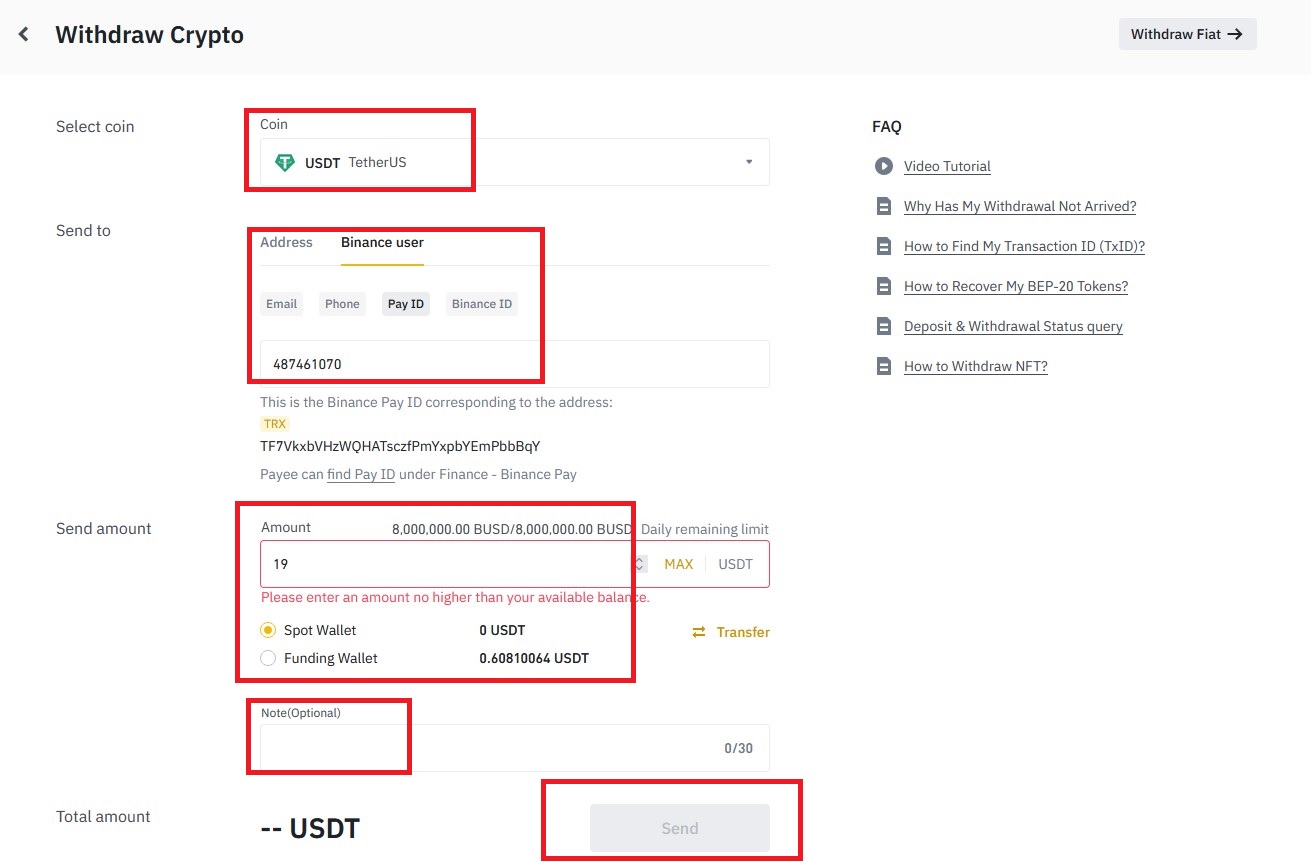Image resolution: width=1311 pixels, height=862 pixels.
Task: Select the Binance user tab
Action: point(382,242)
